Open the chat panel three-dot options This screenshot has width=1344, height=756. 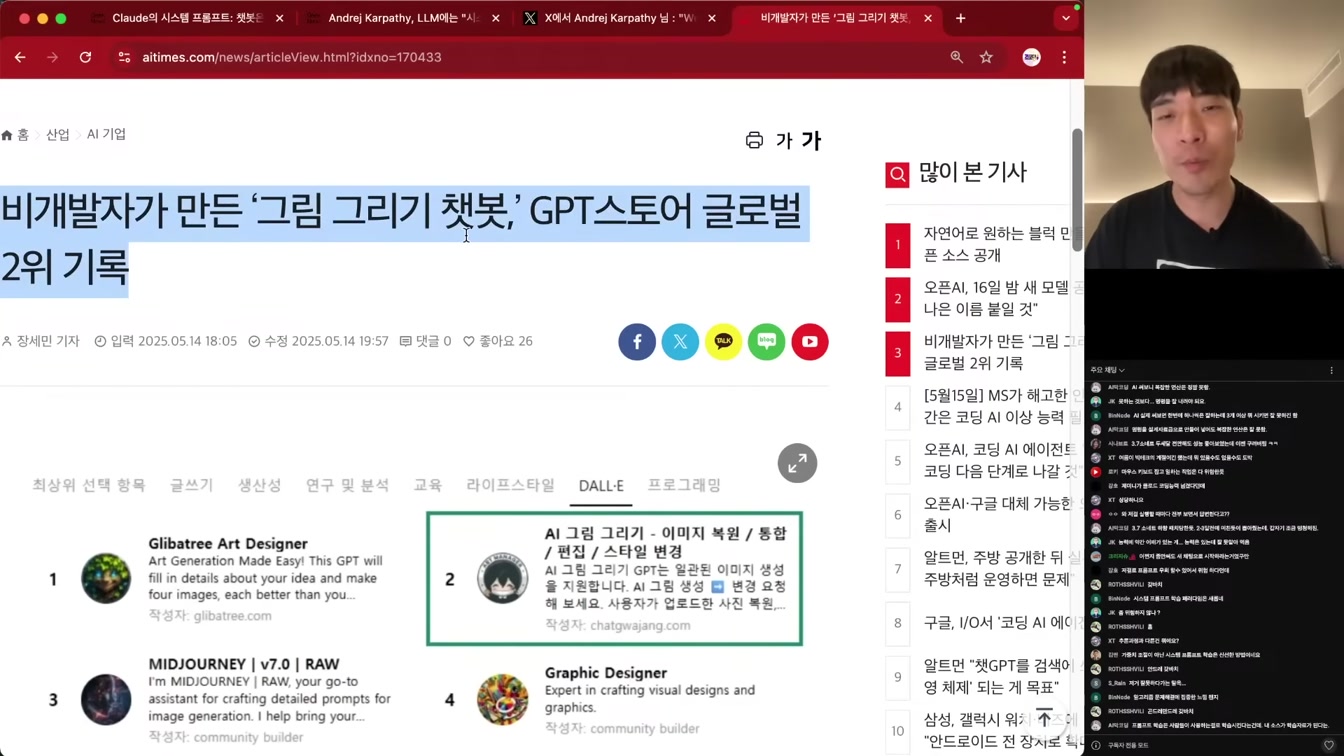(1331, 370)
